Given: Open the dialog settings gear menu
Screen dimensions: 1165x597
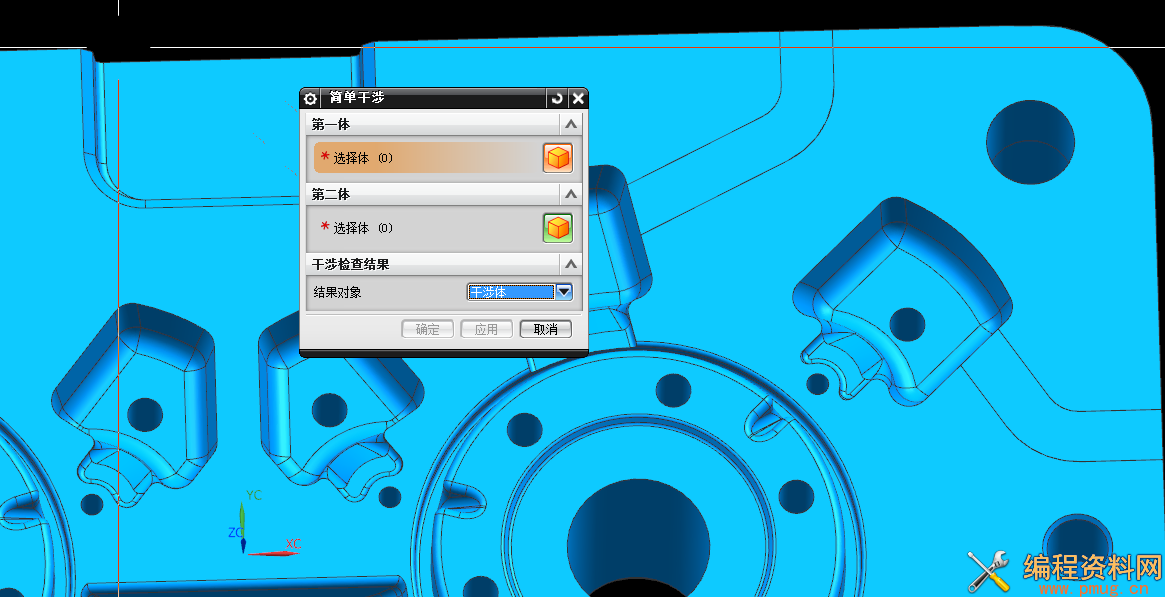Looking at the screenshot, I should (311, 98).
